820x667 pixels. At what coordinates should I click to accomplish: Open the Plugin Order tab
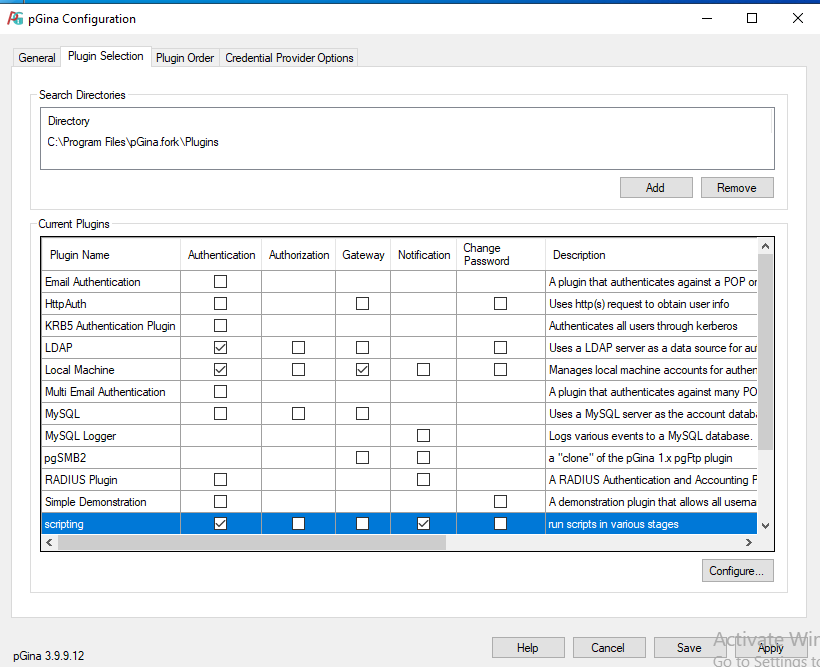[185, 58]
